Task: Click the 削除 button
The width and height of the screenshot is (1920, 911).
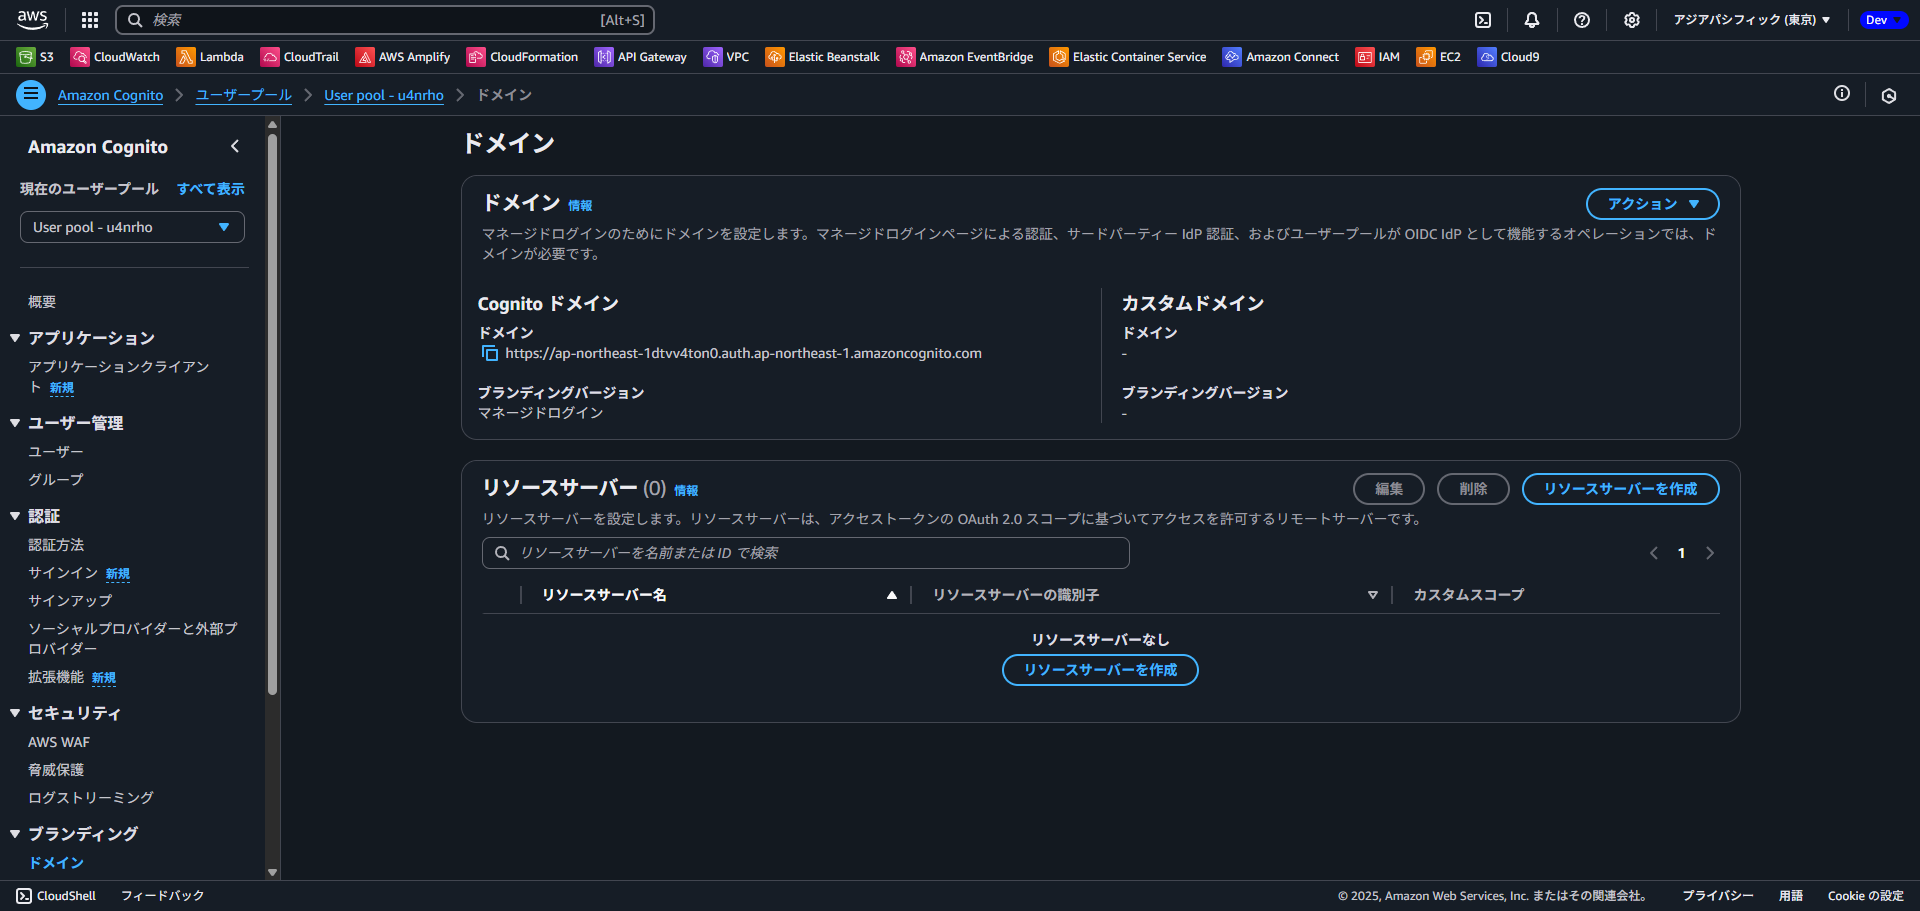Action: [x=1473, y=489]
